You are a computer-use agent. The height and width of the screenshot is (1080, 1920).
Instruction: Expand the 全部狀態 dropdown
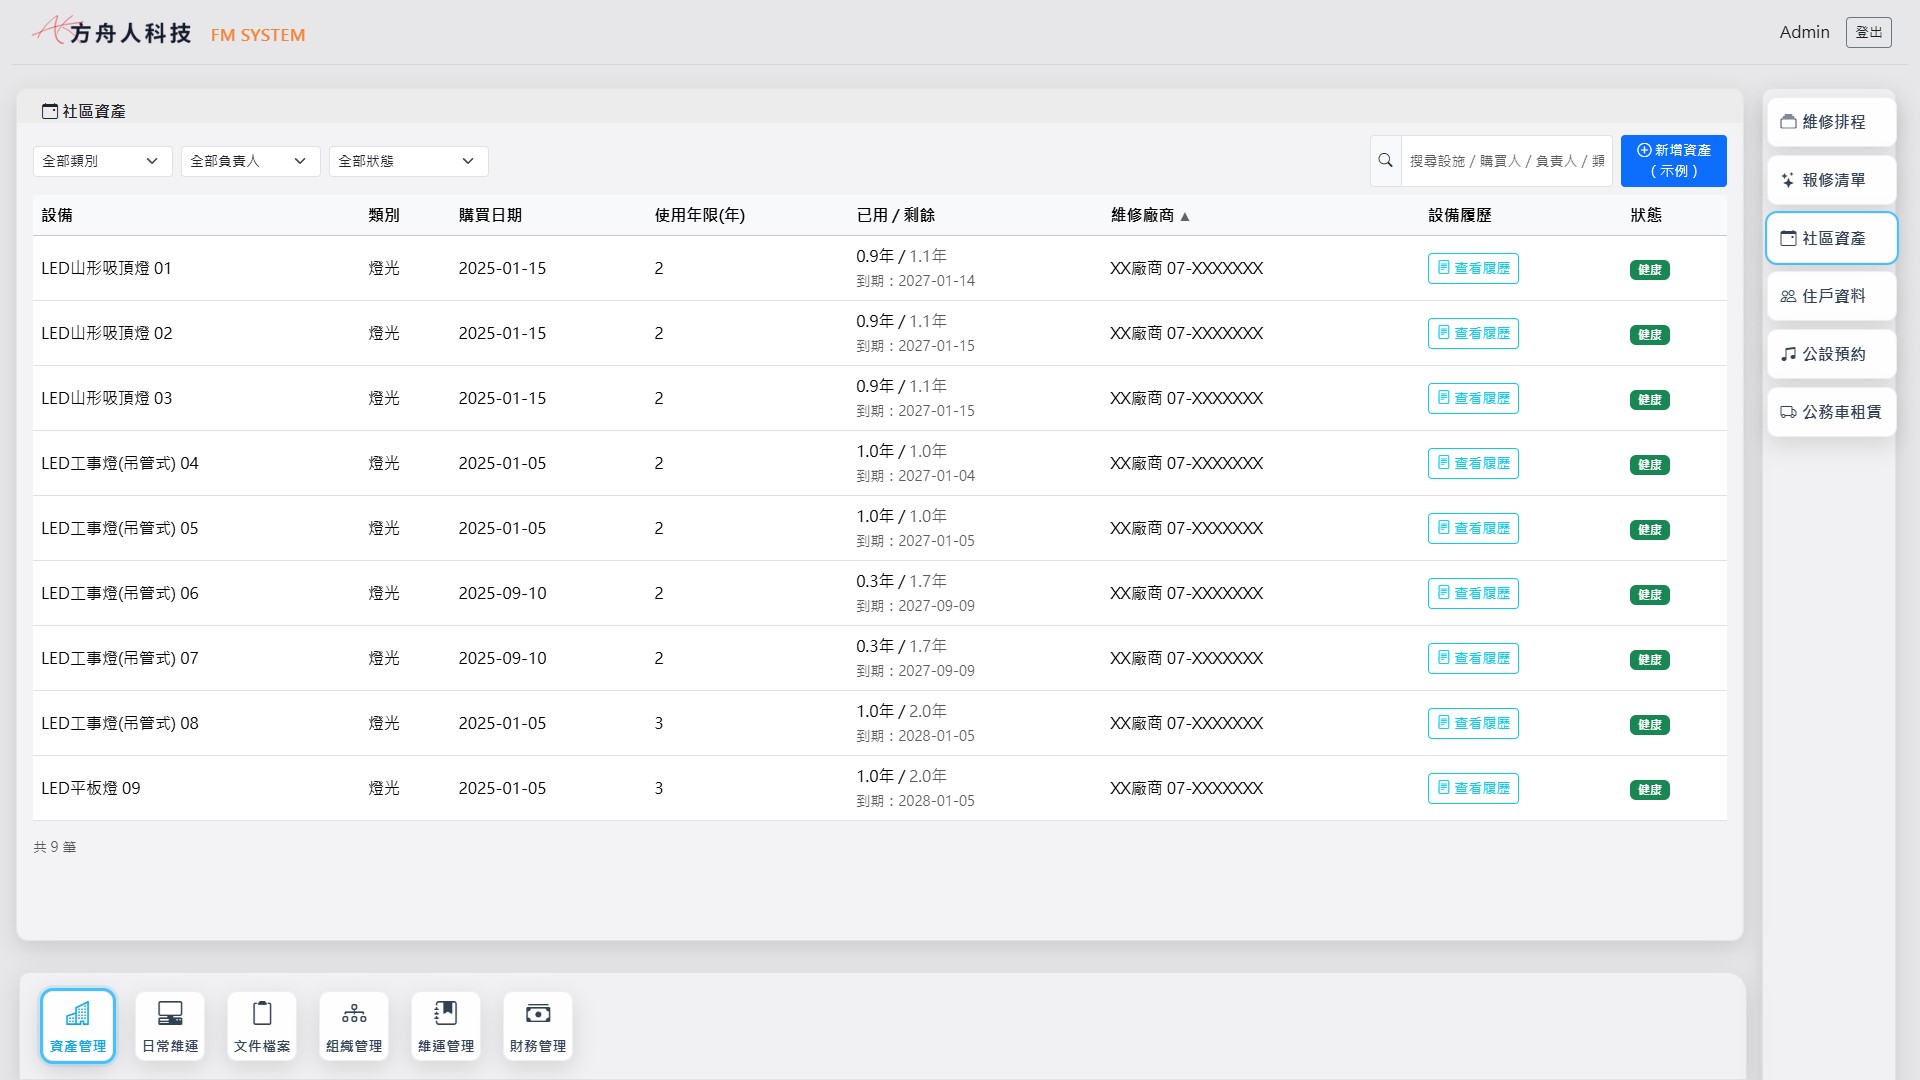coord(408,161)
